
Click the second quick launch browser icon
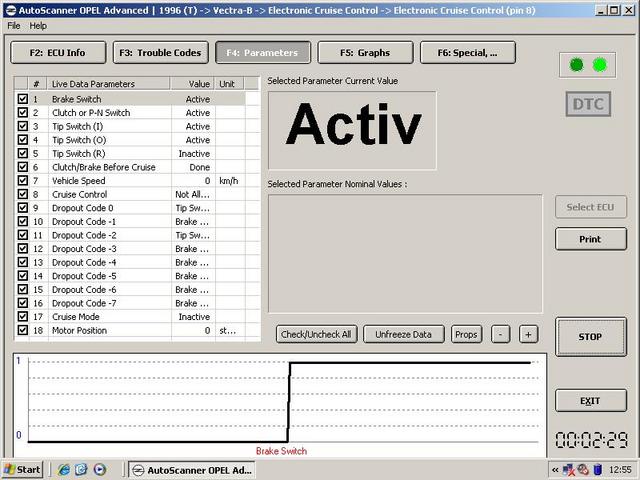tap(81, 470)
